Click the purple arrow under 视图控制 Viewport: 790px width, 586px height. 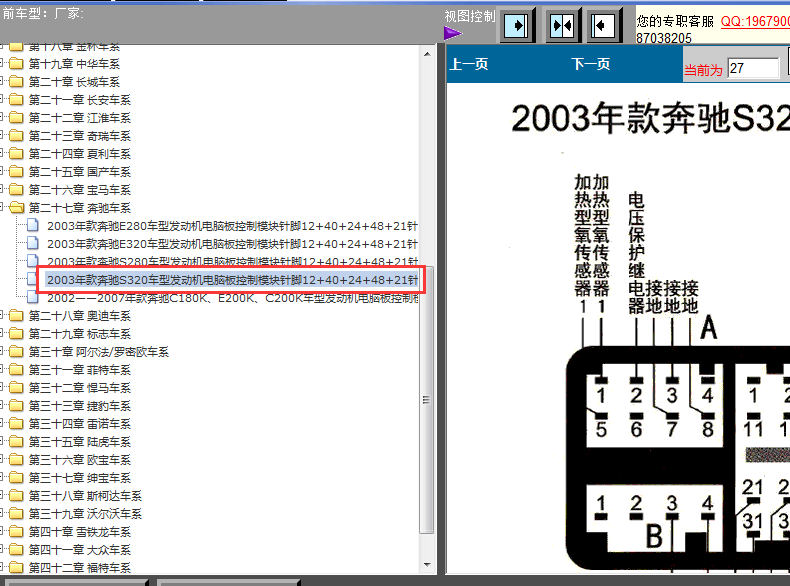coord(452,34)
